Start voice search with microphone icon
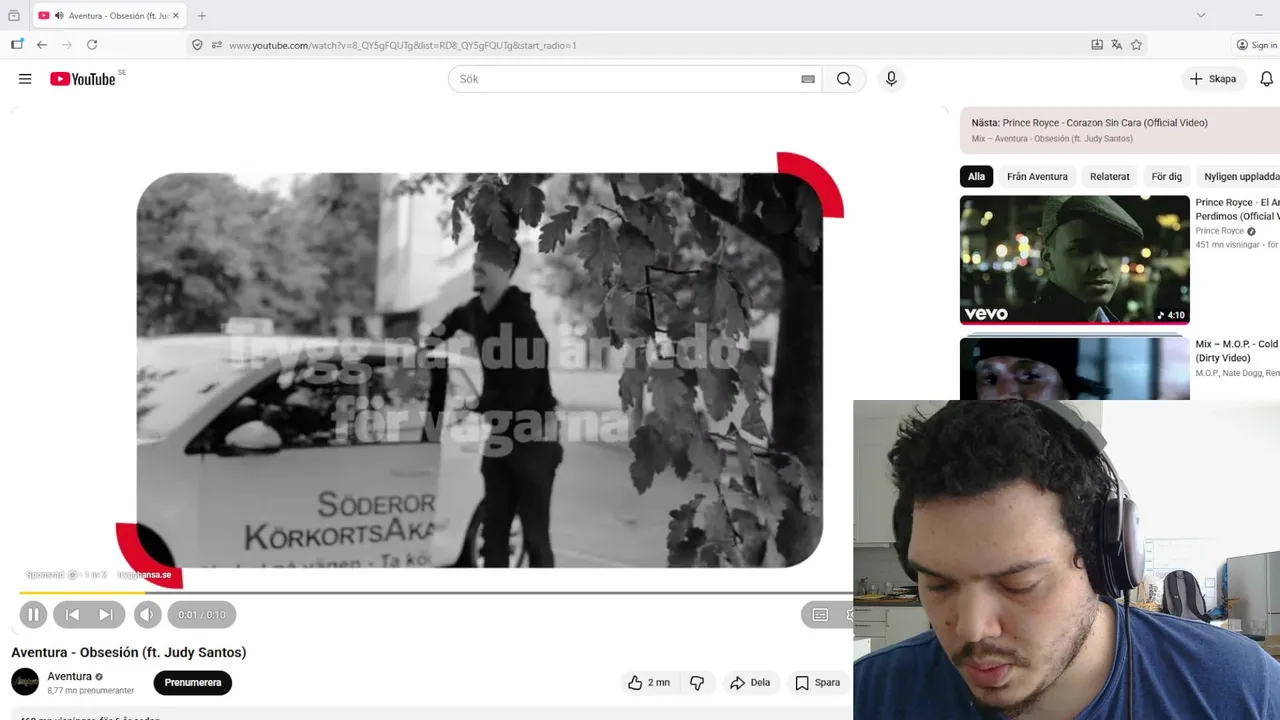Image resolution: width=1280 pixels, height=720 pixels. pos(891,79)
